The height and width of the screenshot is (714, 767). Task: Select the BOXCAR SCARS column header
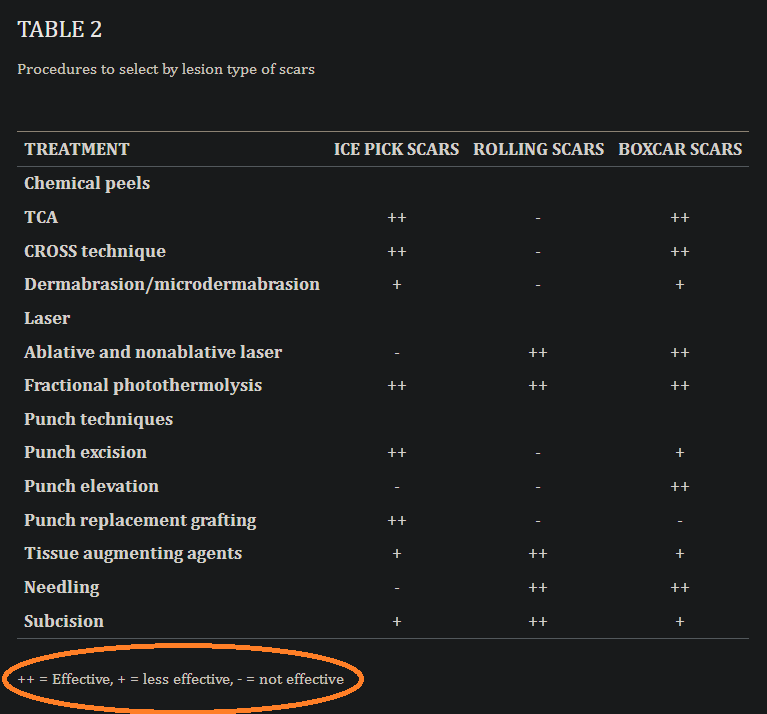pos(680,149)
